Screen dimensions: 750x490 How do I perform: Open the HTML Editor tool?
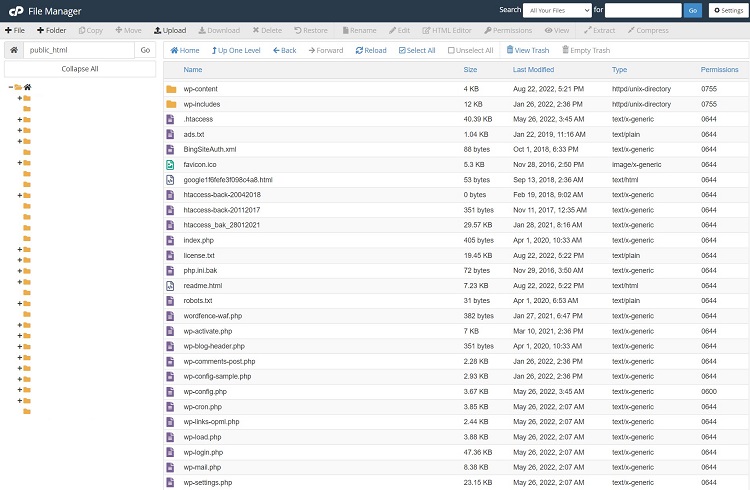[447, 30]
